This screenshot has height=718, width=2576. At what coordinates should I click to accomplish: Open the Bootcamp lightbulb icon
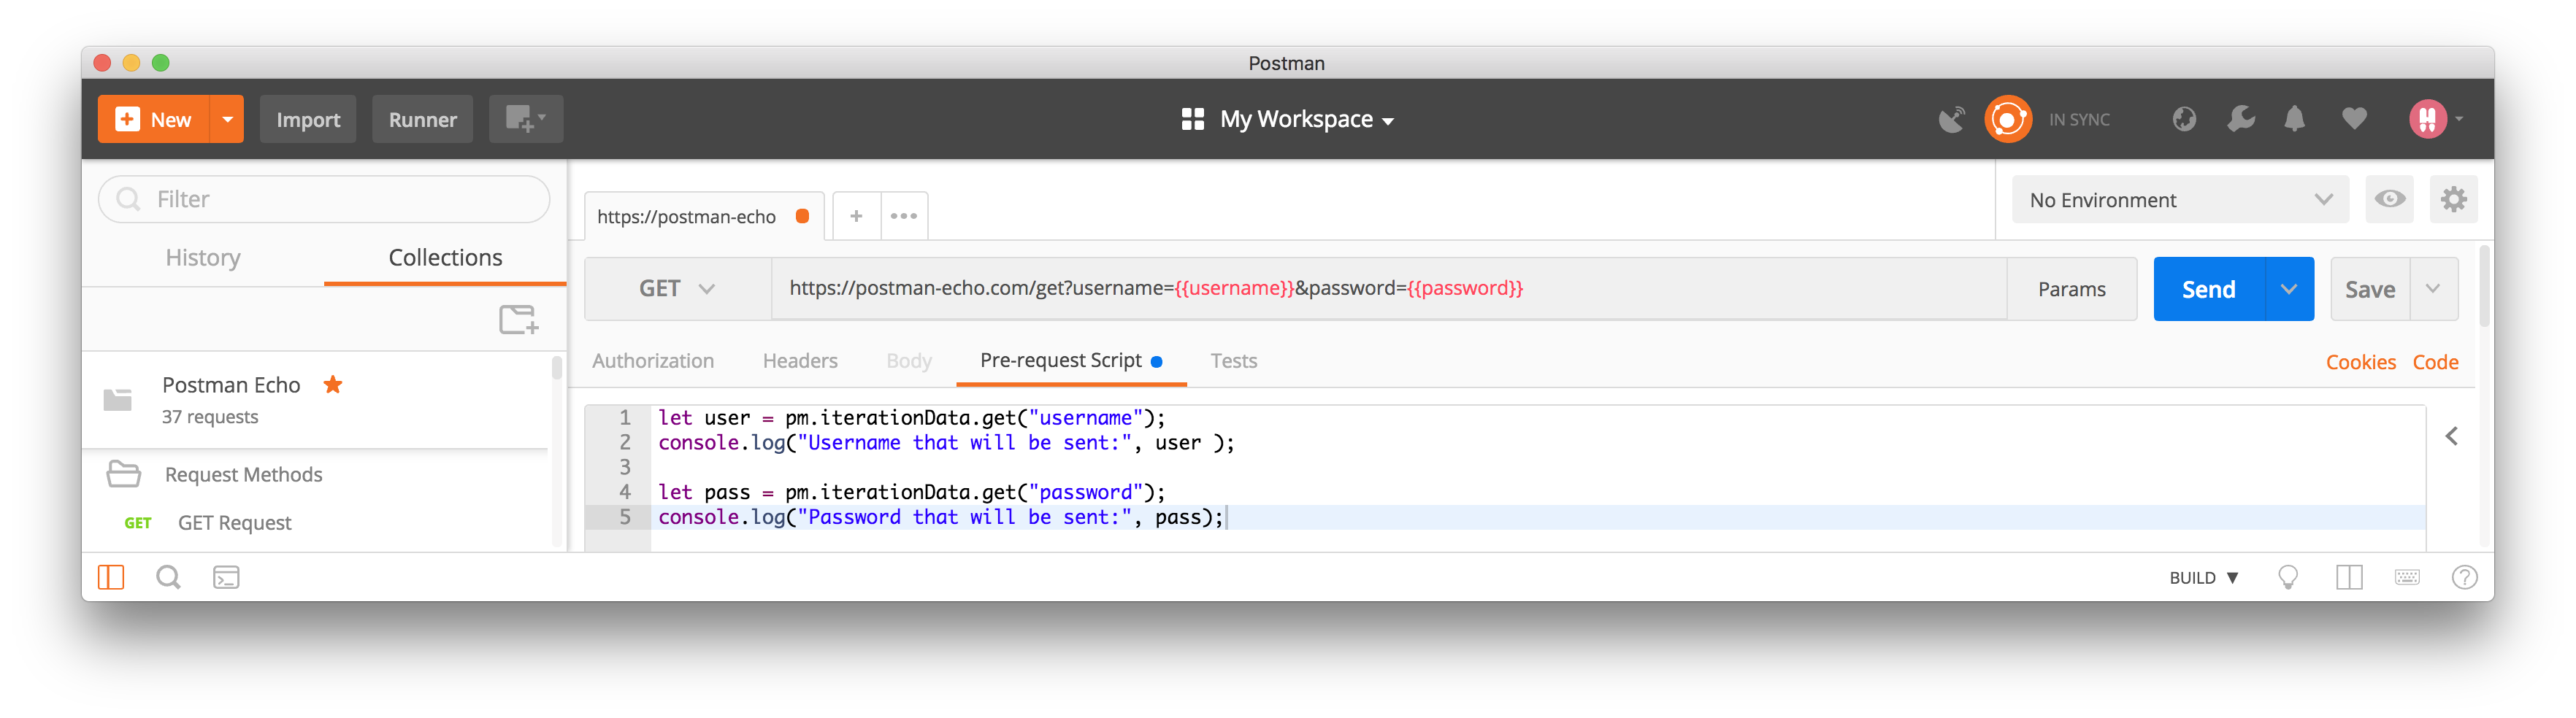2287,577
